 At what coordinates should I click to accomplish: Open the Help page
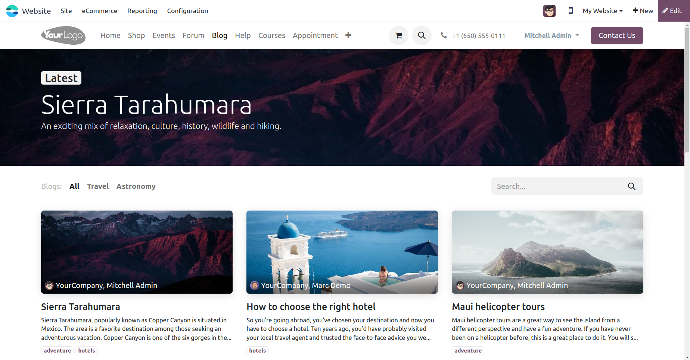242,35
